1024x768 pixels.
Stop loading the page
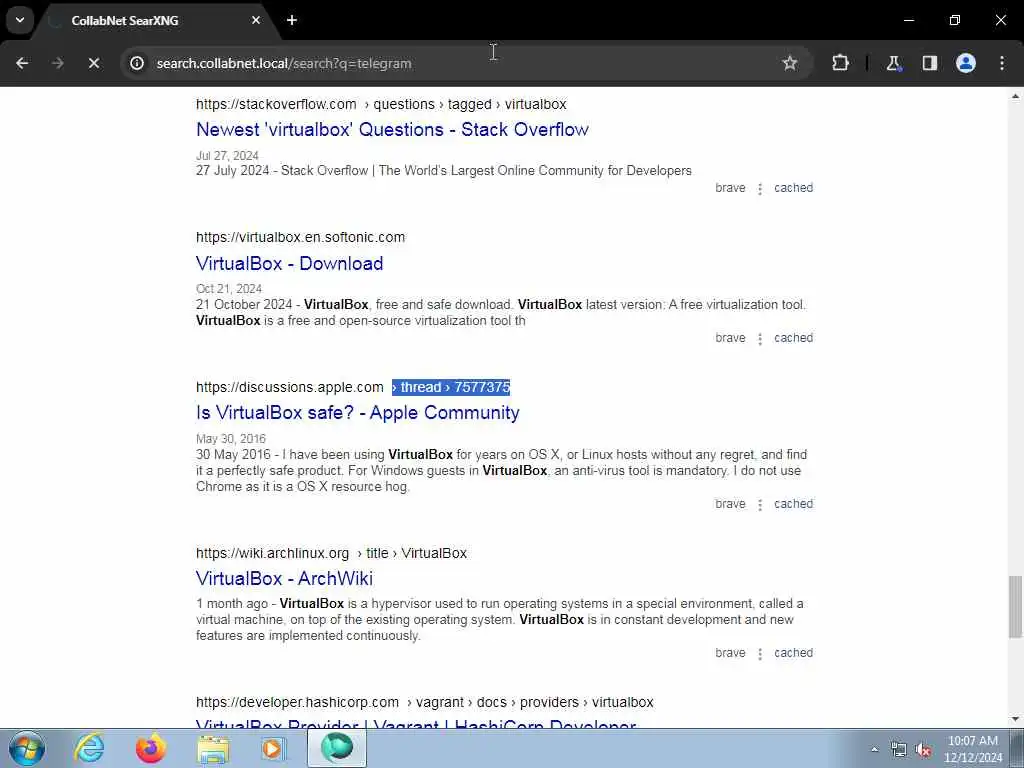[94, 63]
